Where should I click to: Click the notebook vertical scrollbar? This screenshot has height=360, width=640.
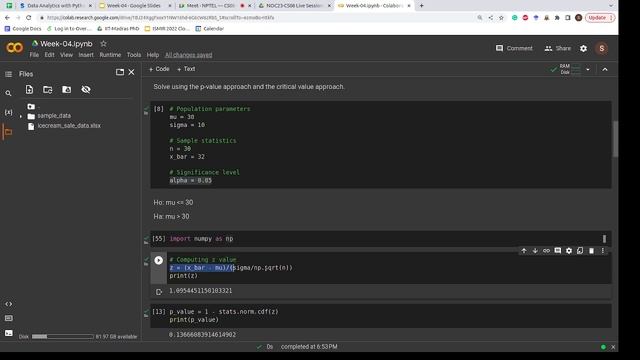(615, 139)
